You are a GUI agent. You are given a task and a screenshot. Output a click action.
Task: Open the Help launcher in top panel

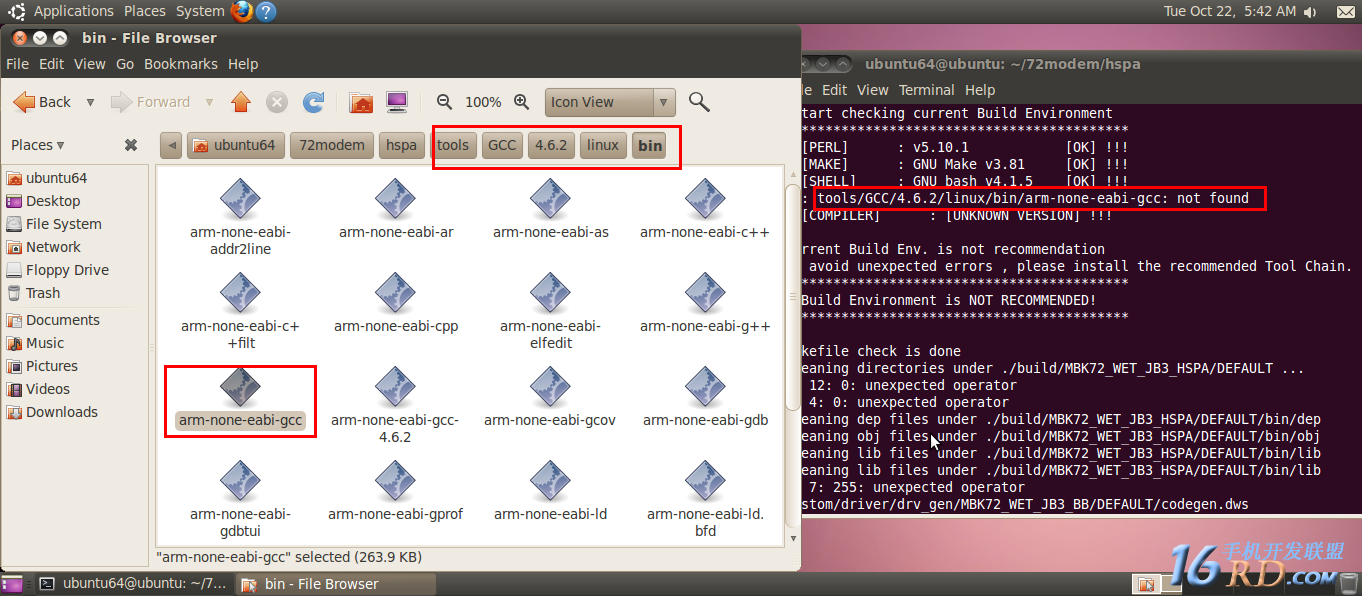266,11
